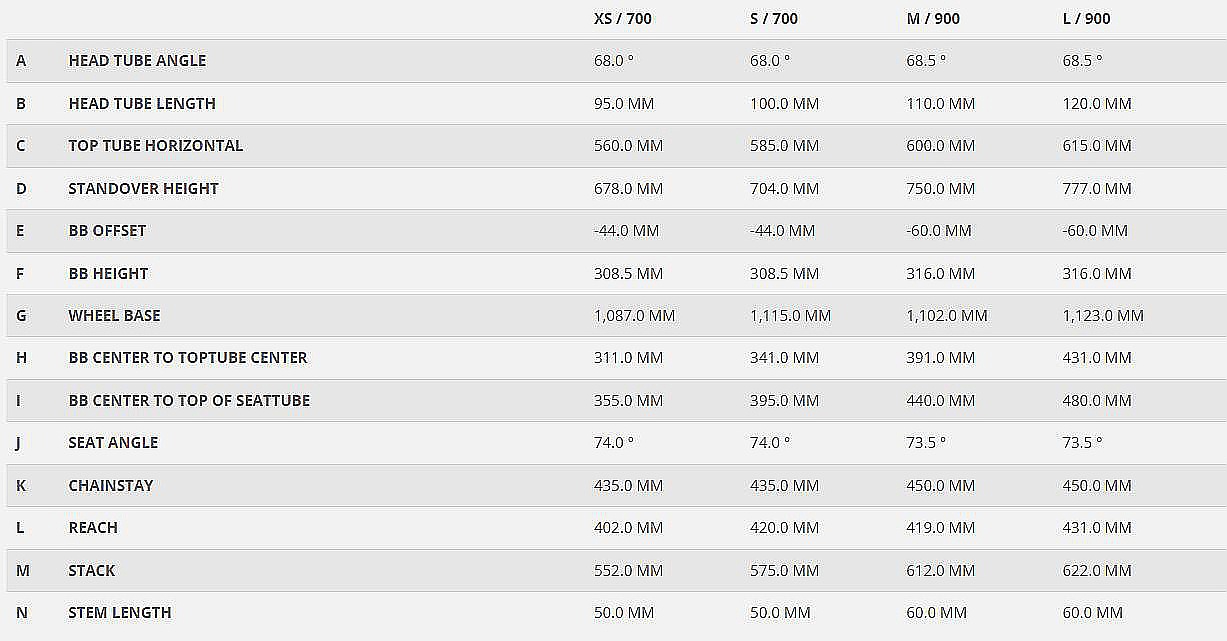Click the TOP TUBE HORIZONTAL label
This screenshot has height=641, width=1227.
155,146
